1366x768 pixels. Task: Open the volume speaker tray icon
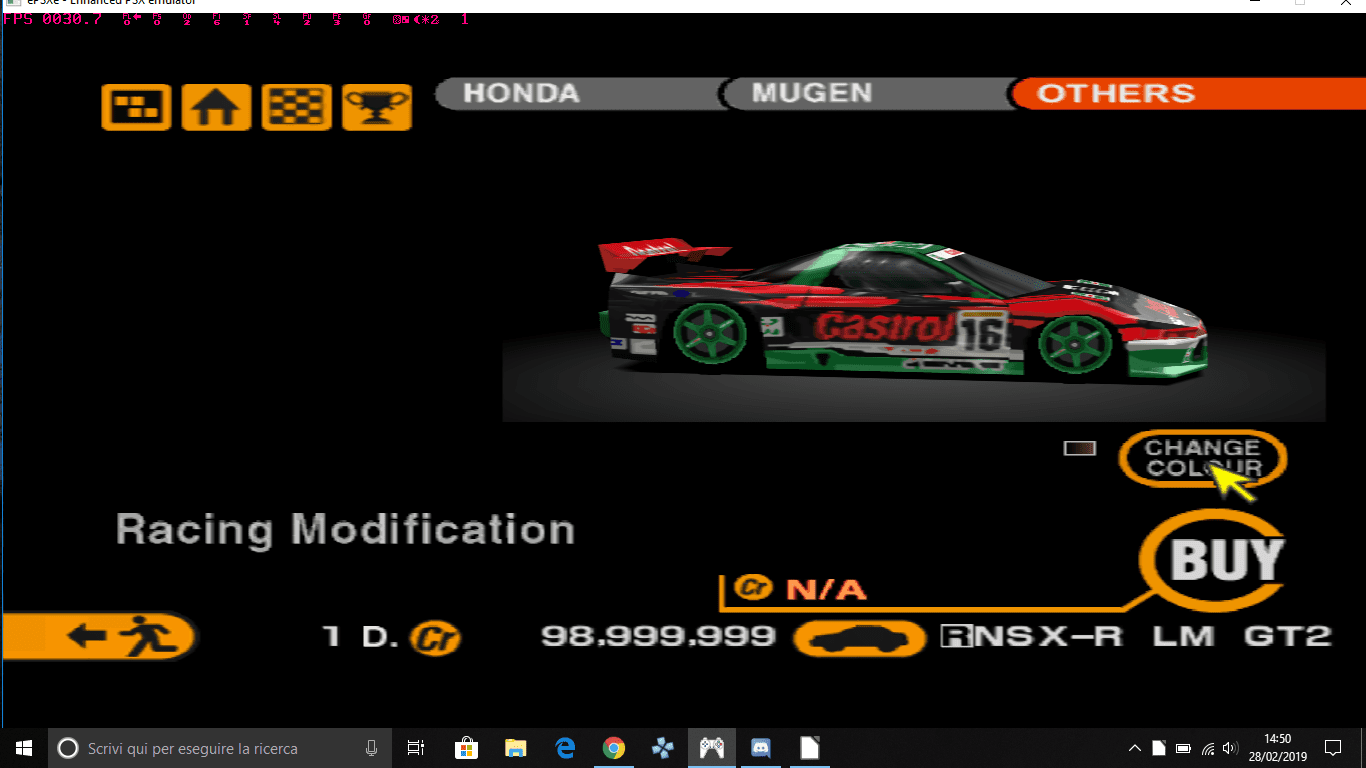[1231, 748]
